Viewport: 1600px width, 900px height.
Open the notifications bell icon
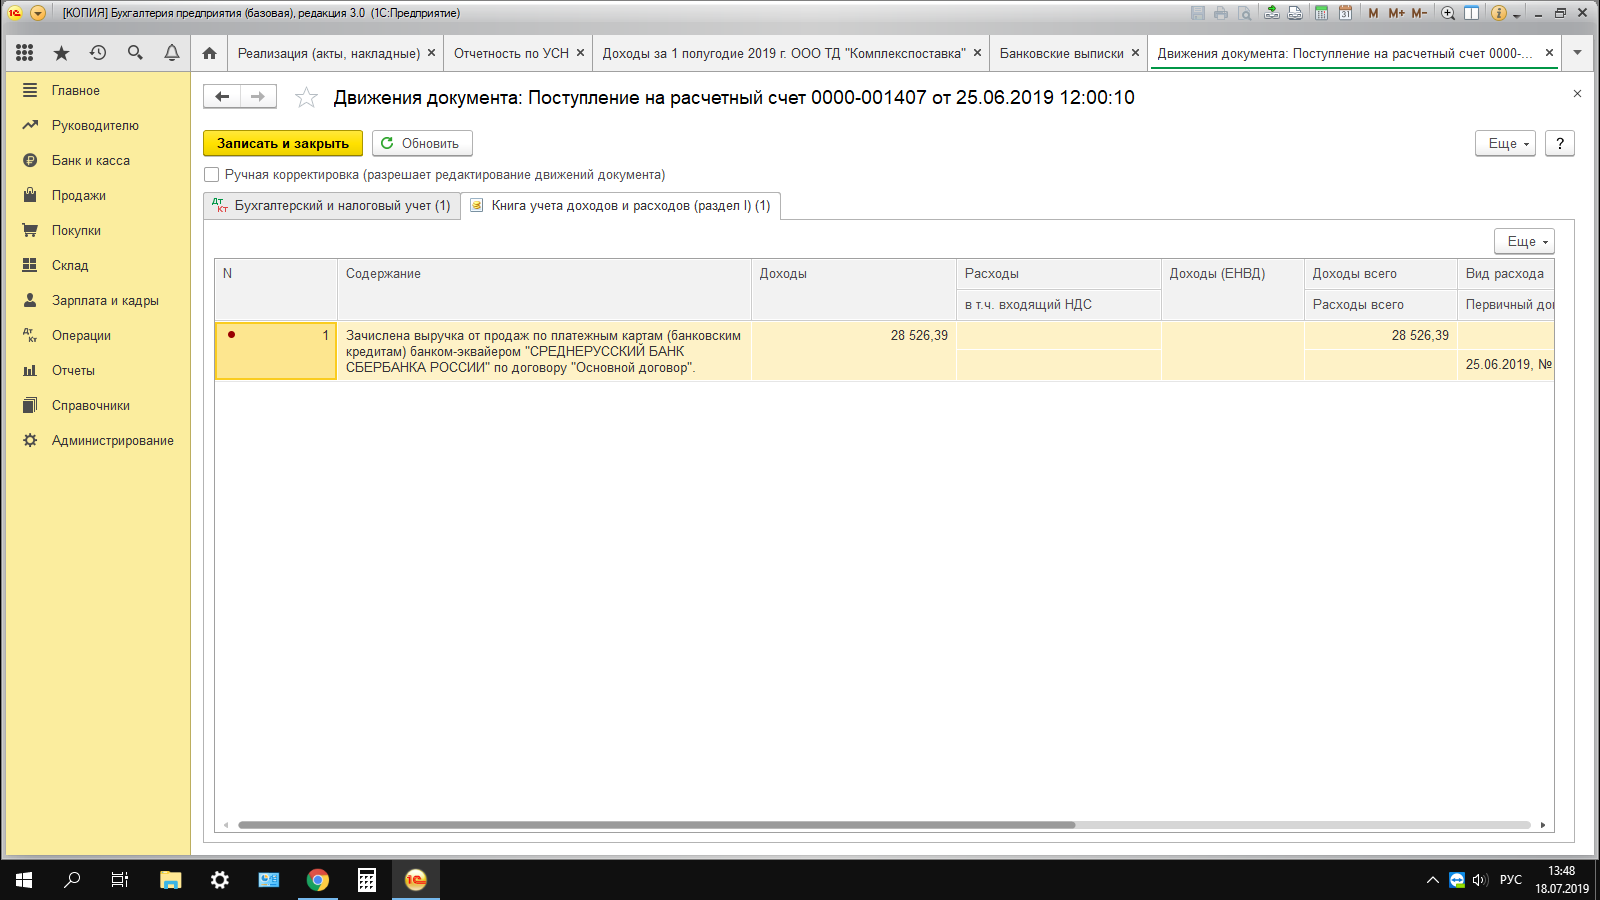172,53
